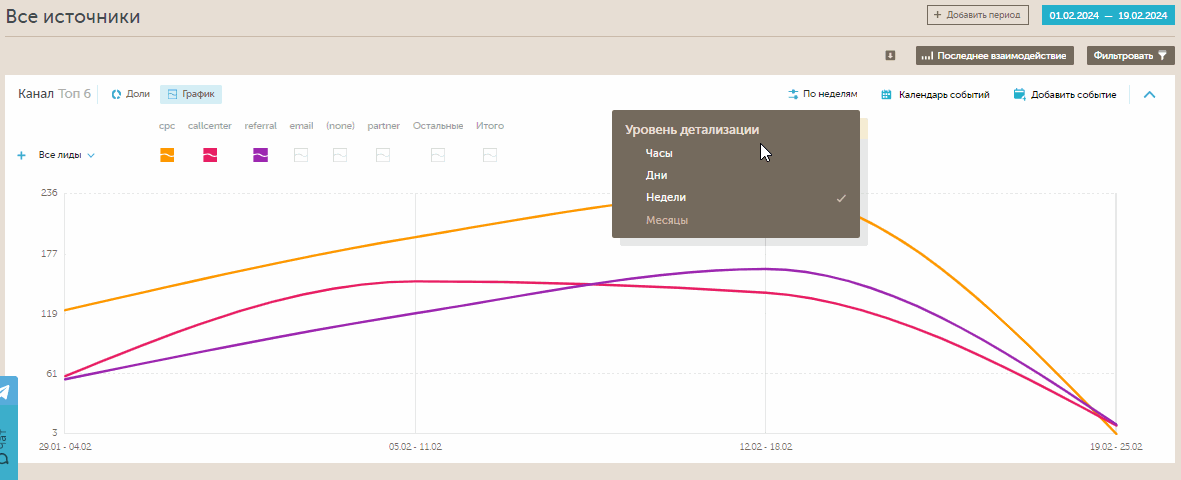The width and height of the screenshot is (1181, 480).
Task: Select Часы detail level
Action: tap(659, 153)
